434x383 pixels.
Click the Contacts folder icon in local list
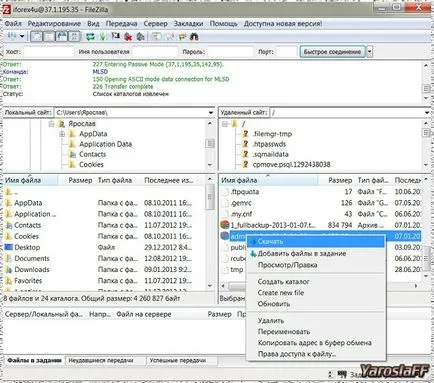click(x=9, y=225)
